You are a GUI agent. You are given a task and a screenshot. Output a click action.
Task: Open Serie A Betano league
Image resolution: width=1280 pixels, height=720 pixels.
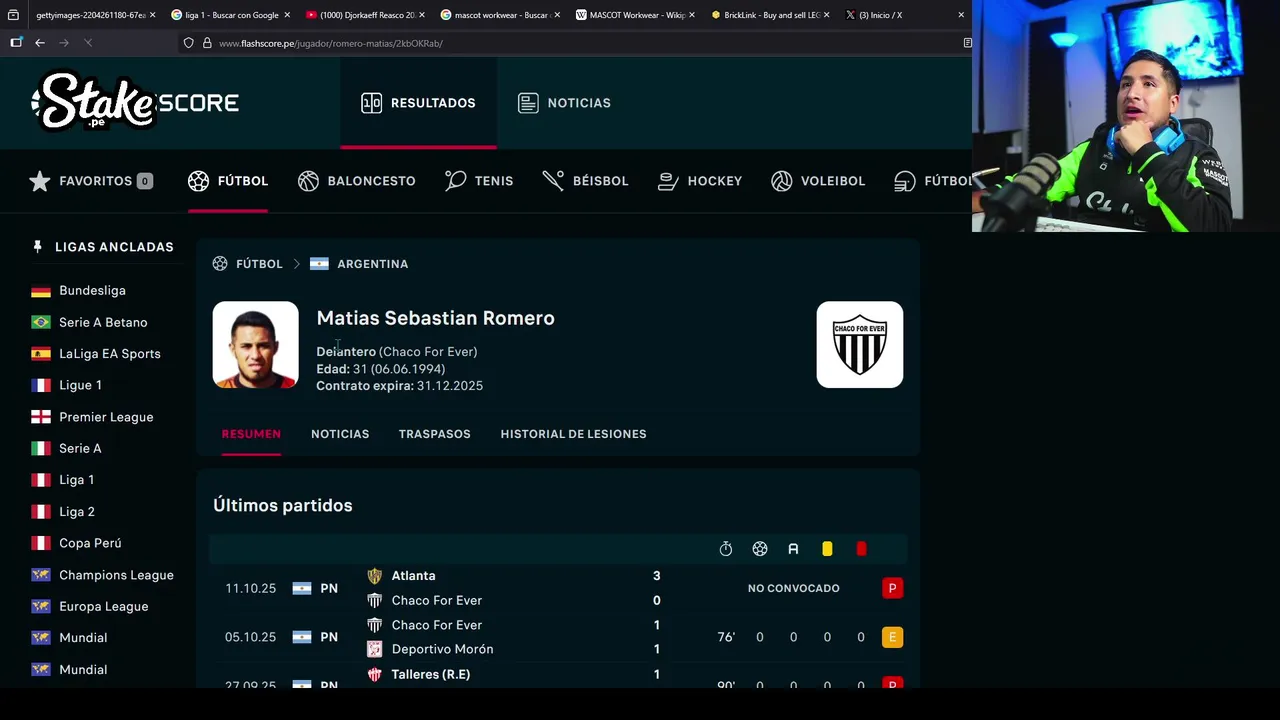pyautogui.click(x=103, y=322)
